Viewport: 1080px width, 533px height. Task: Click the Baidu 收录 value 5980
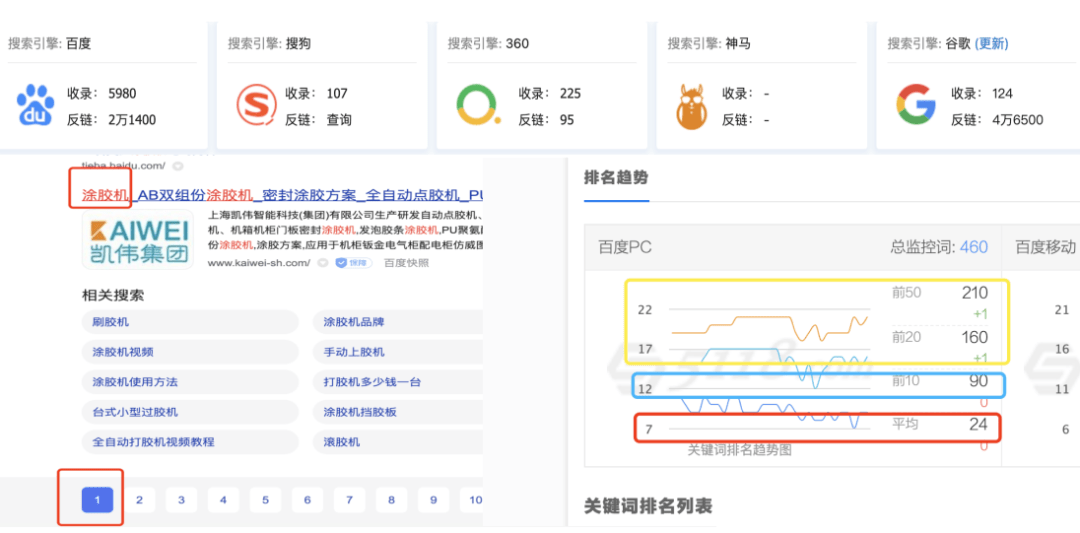123,94
